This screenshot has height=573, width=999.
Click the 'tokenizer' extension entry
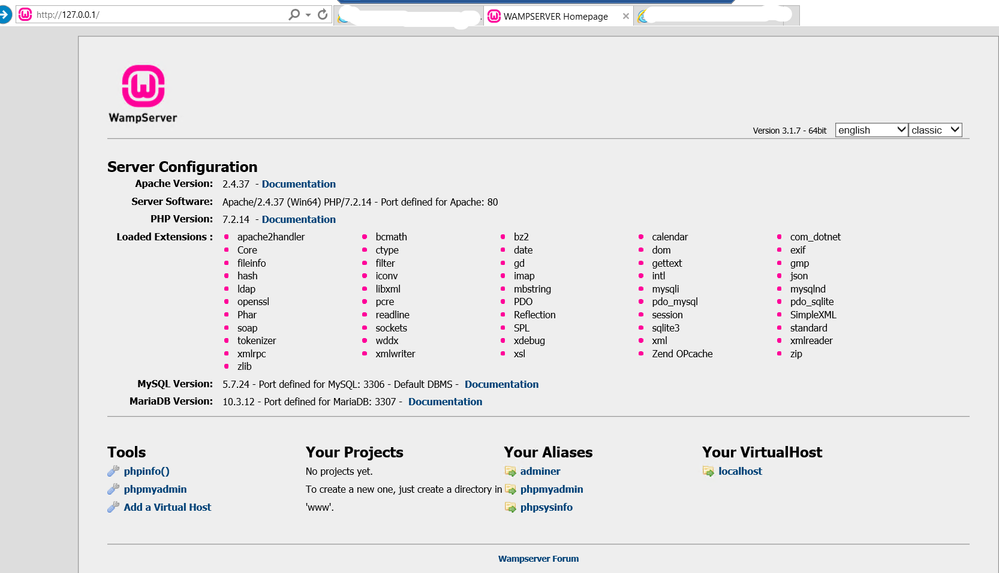pos(257,340)
